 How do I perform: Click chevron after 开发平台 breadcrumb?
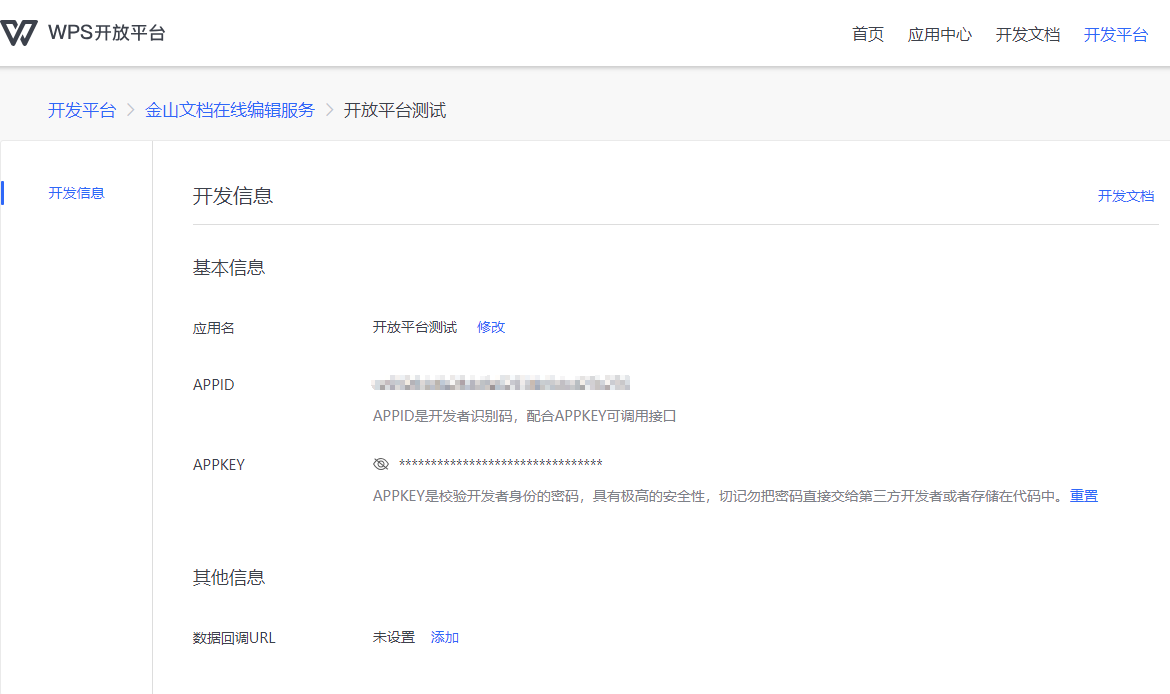(x=131, y=110)
